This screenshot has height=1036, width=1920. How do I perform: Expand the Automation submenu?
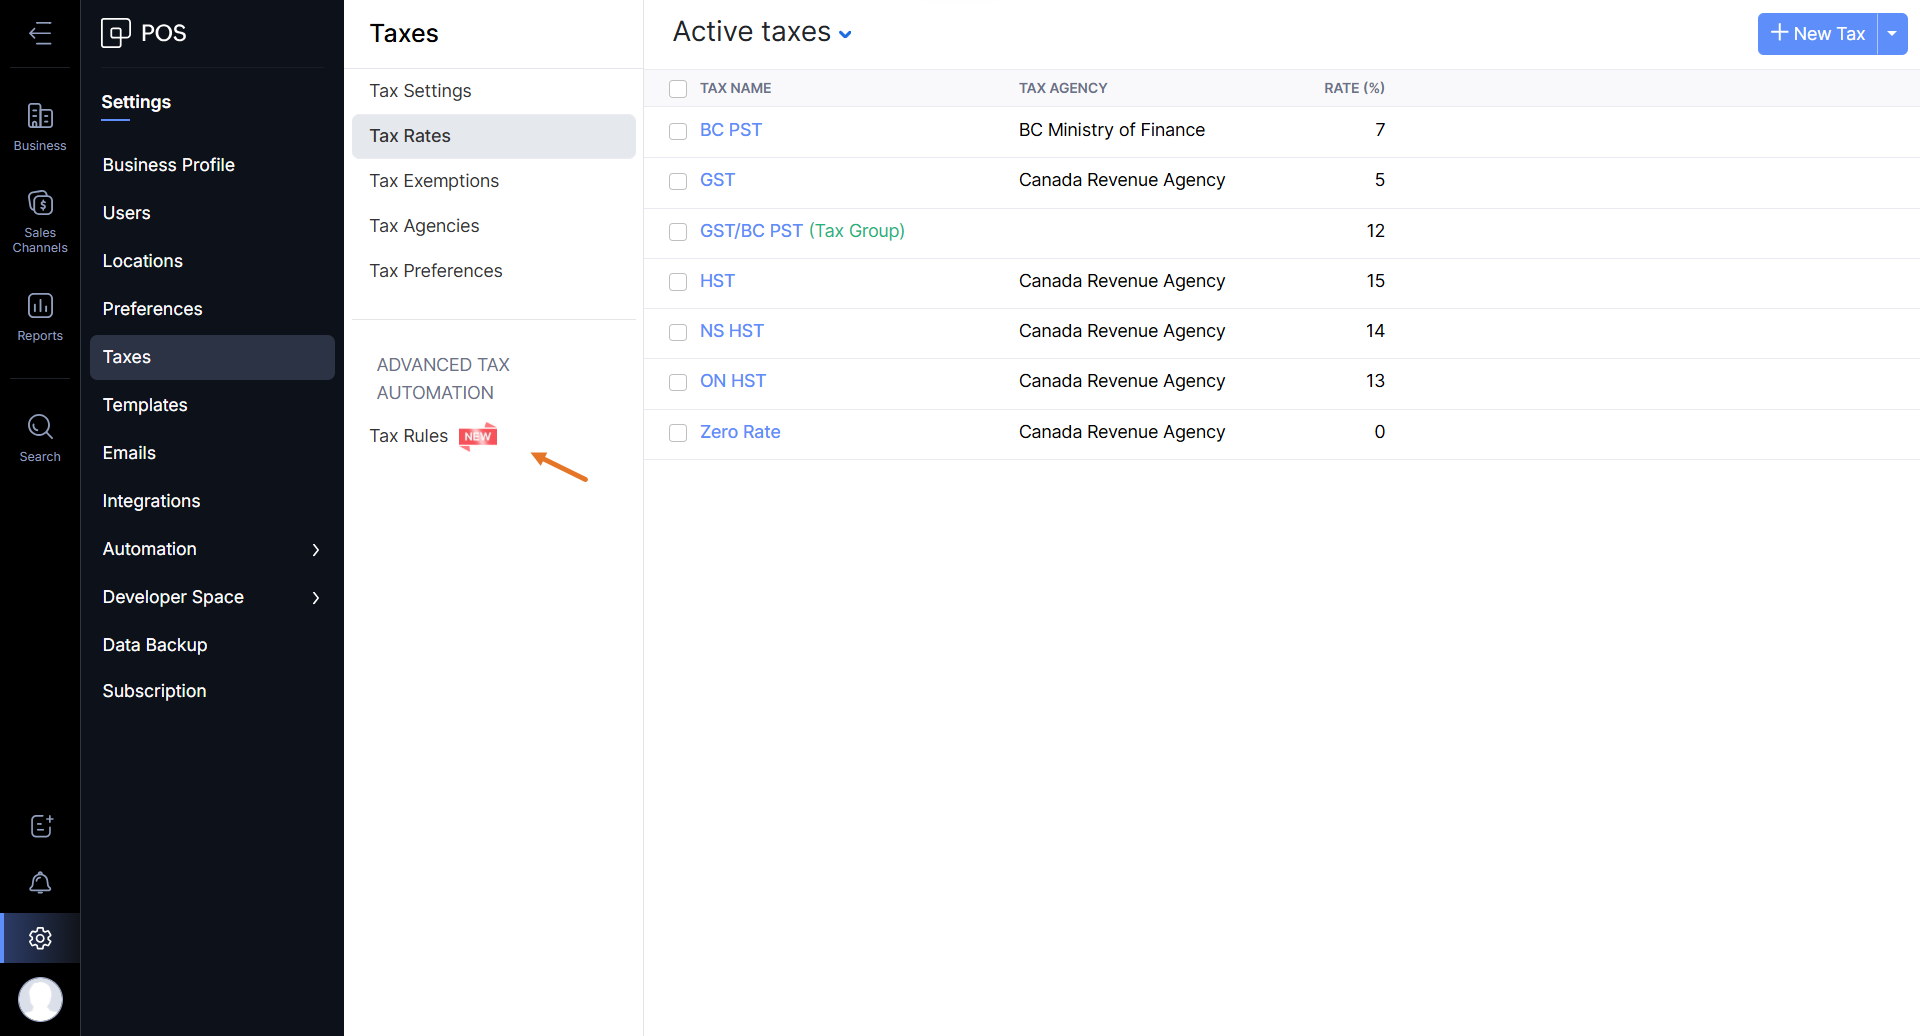316,550
